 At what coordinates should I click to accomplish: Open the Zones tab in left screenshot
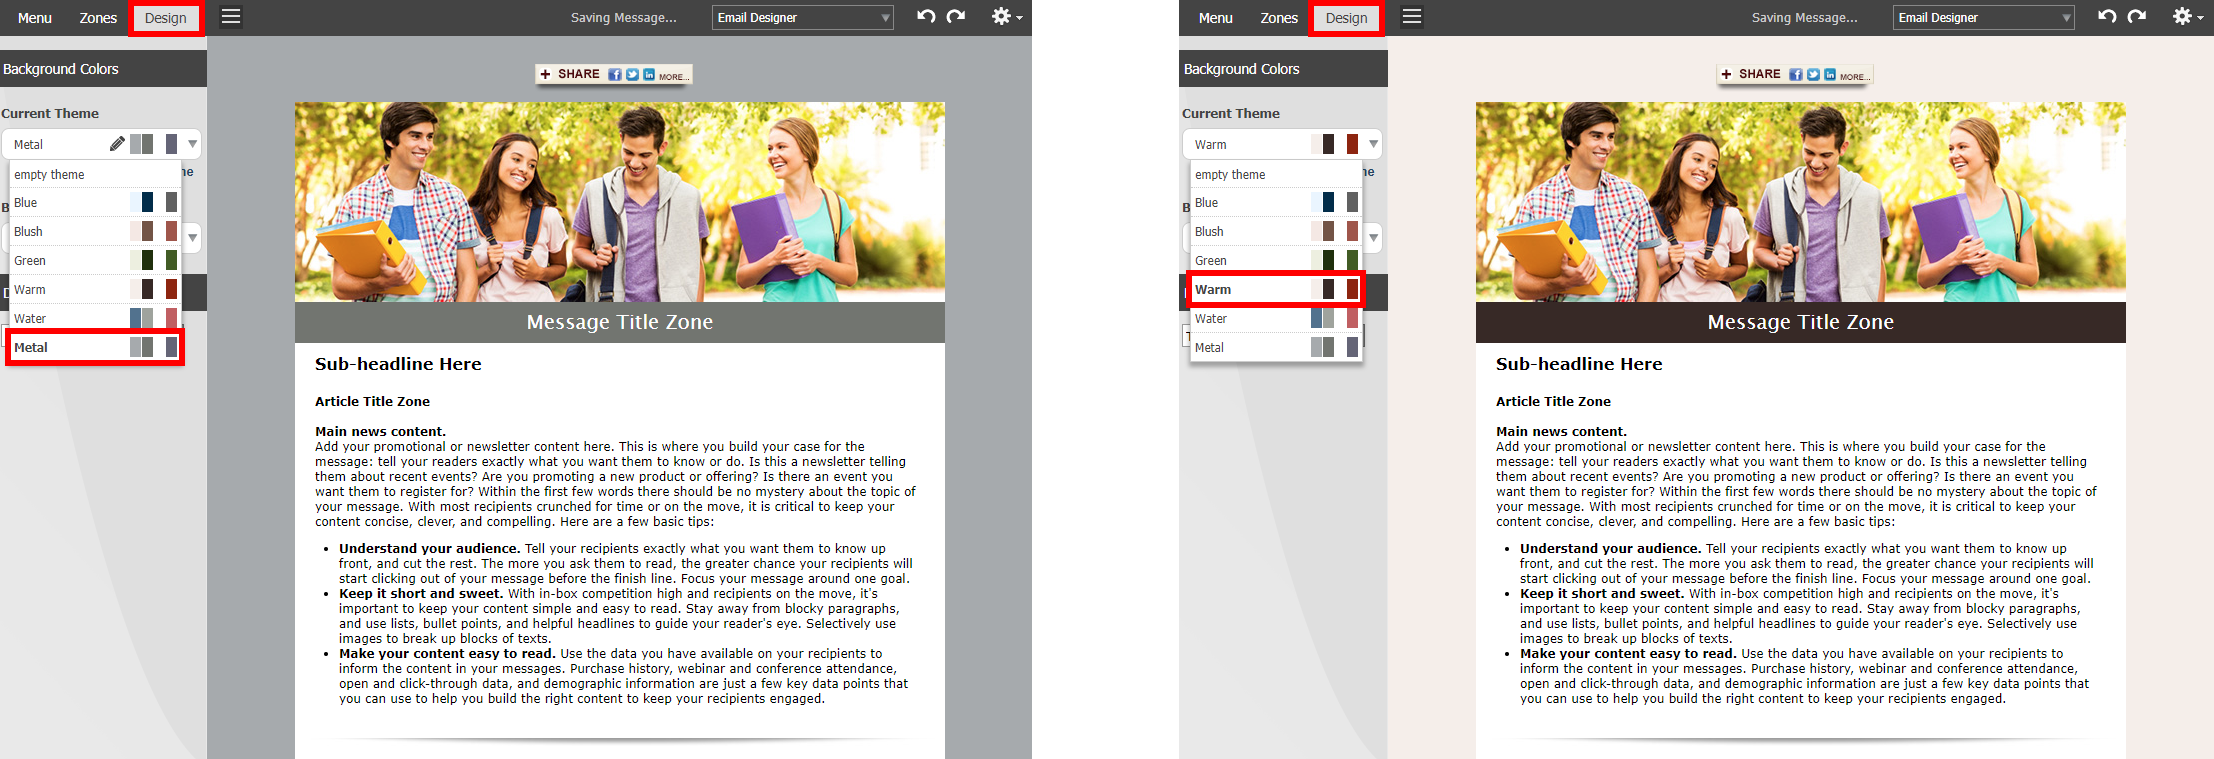click(98, 18)
